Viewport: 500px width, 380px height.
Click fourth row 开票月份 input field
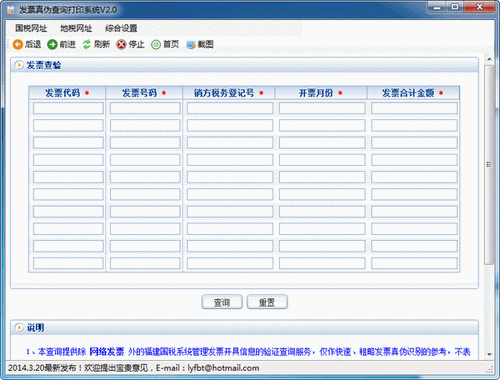click(x=322, y=160)
